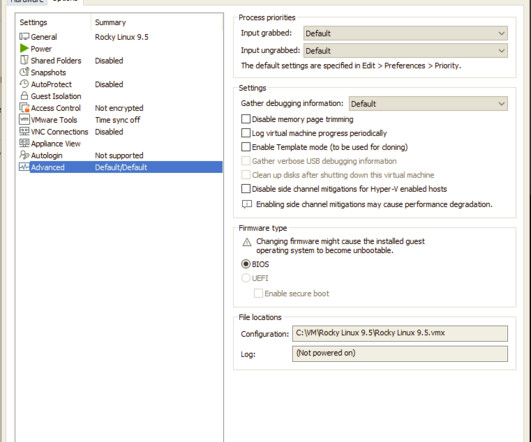The image size is (531, 442).
Task: Select VNC Connections settings row
Action: (121, 131)
